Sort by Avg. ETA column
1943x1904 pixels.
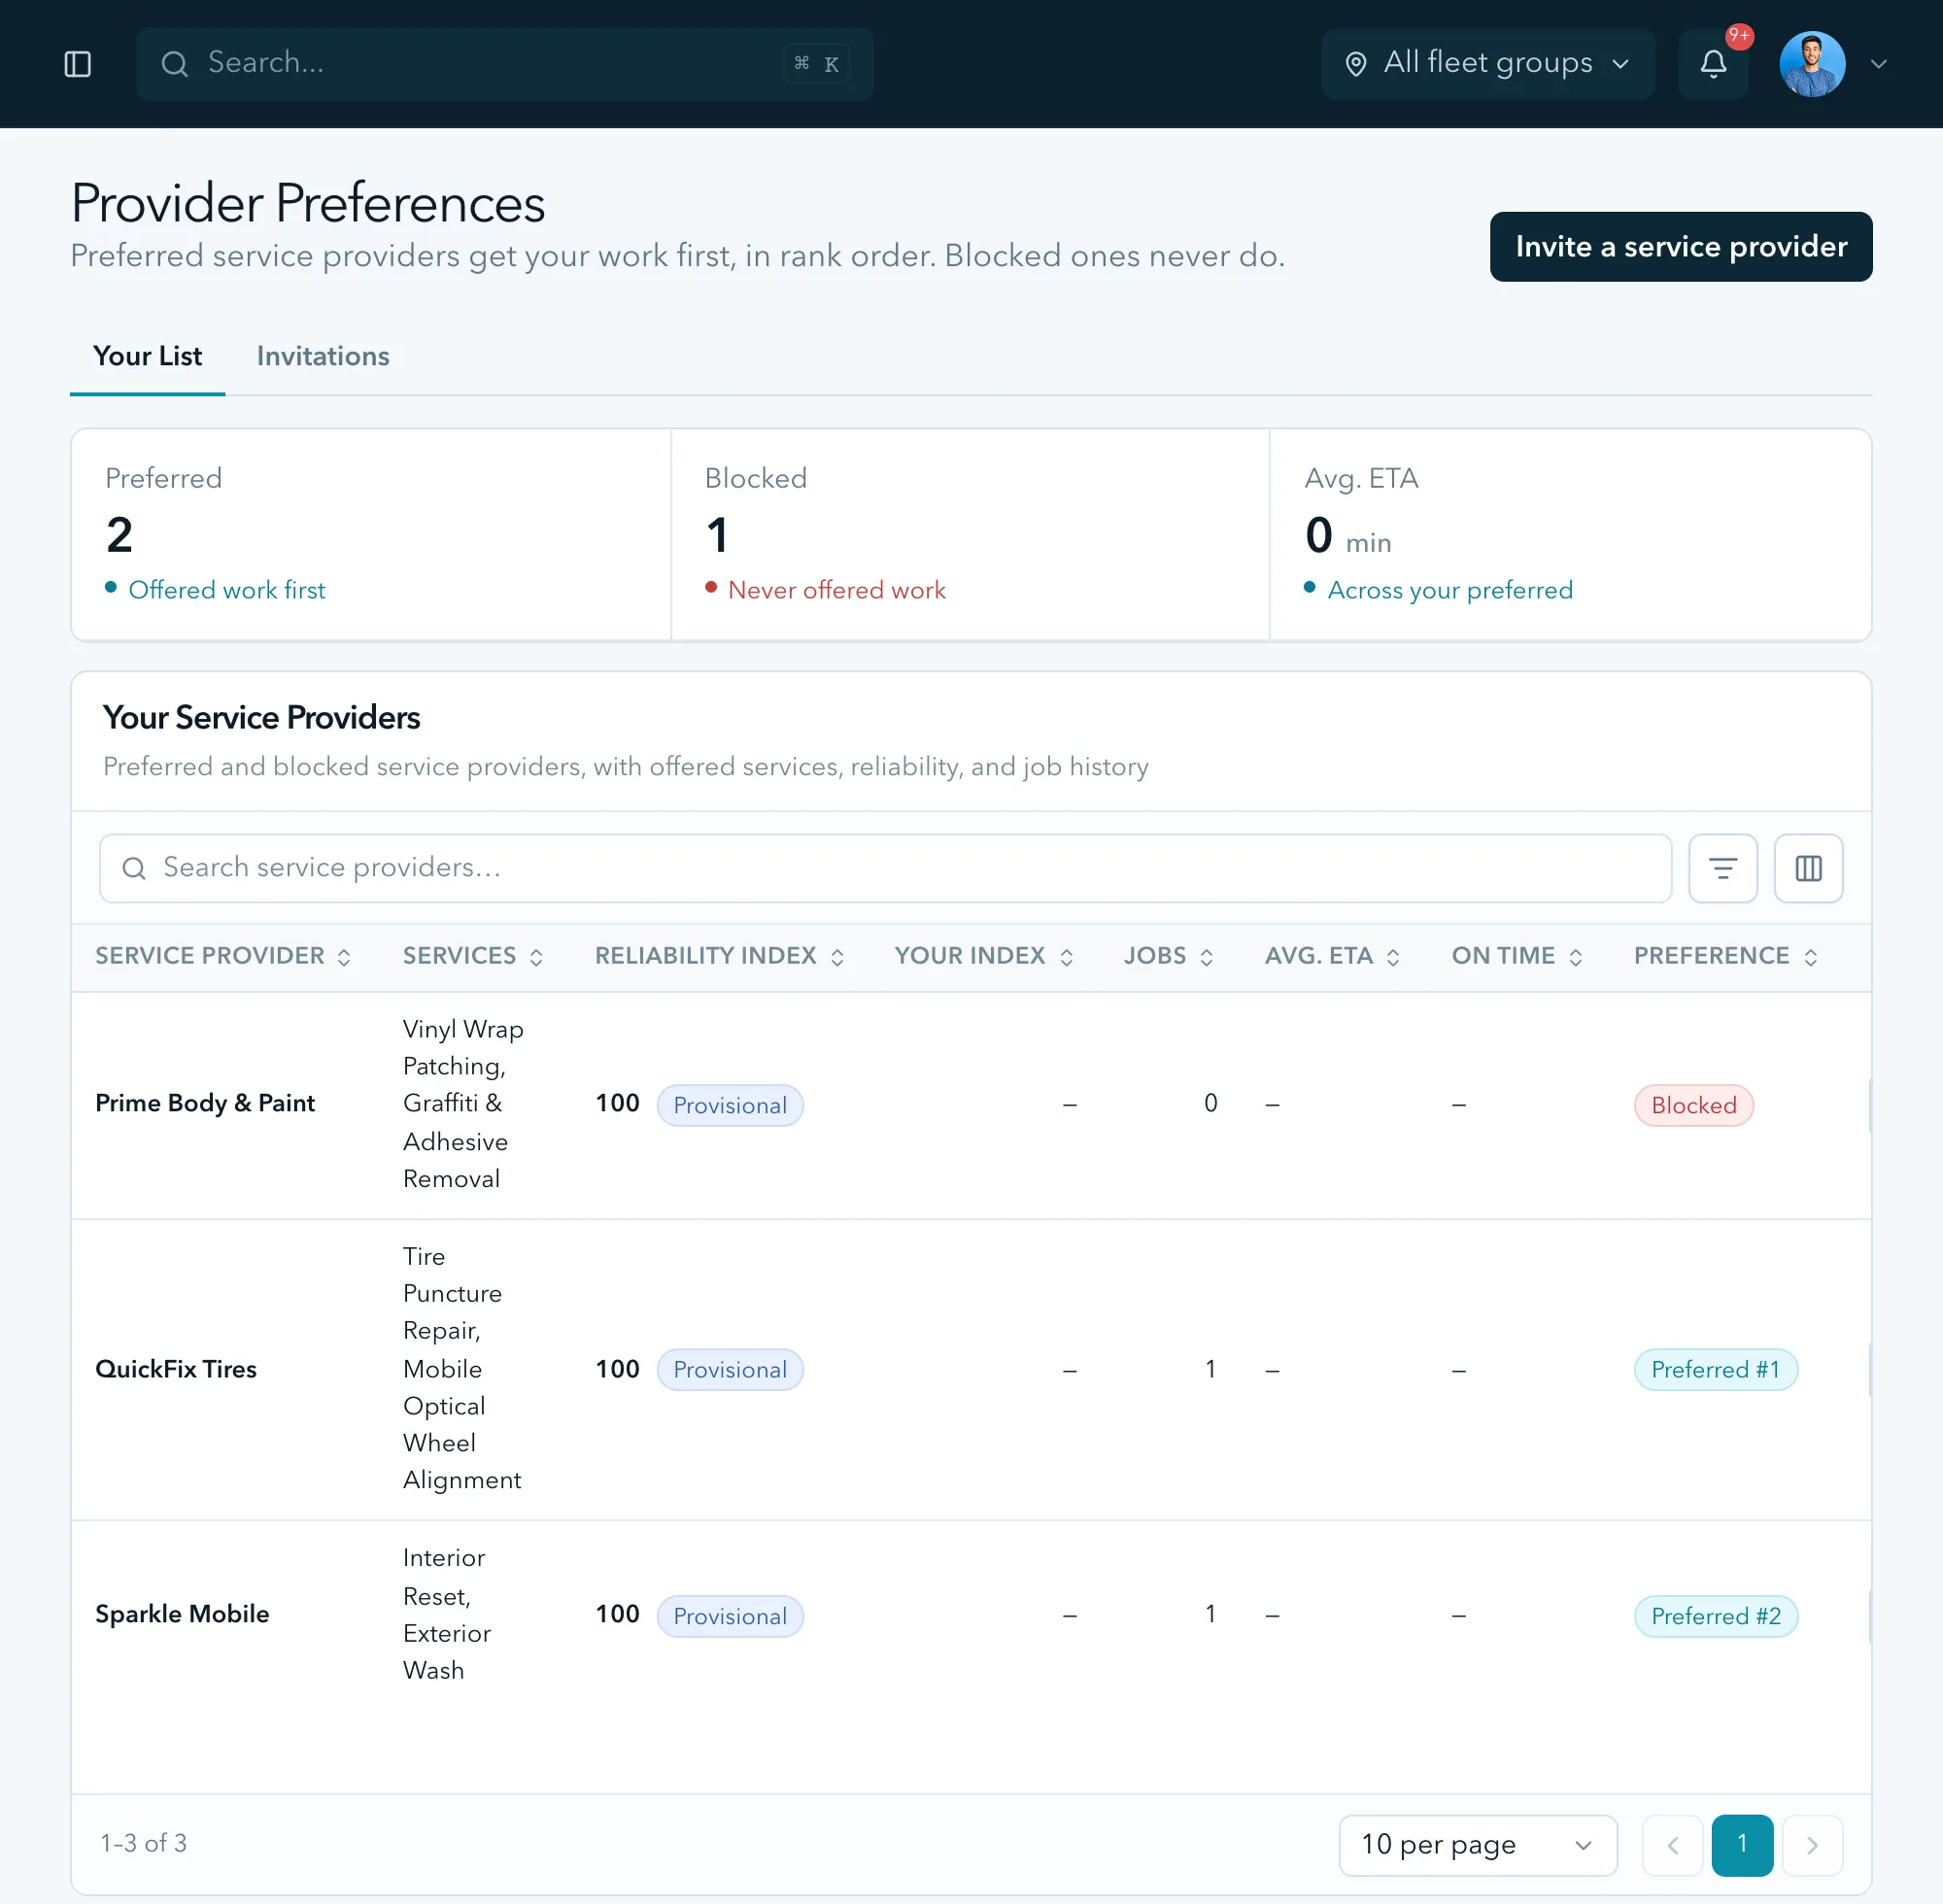click(1332, 956)
